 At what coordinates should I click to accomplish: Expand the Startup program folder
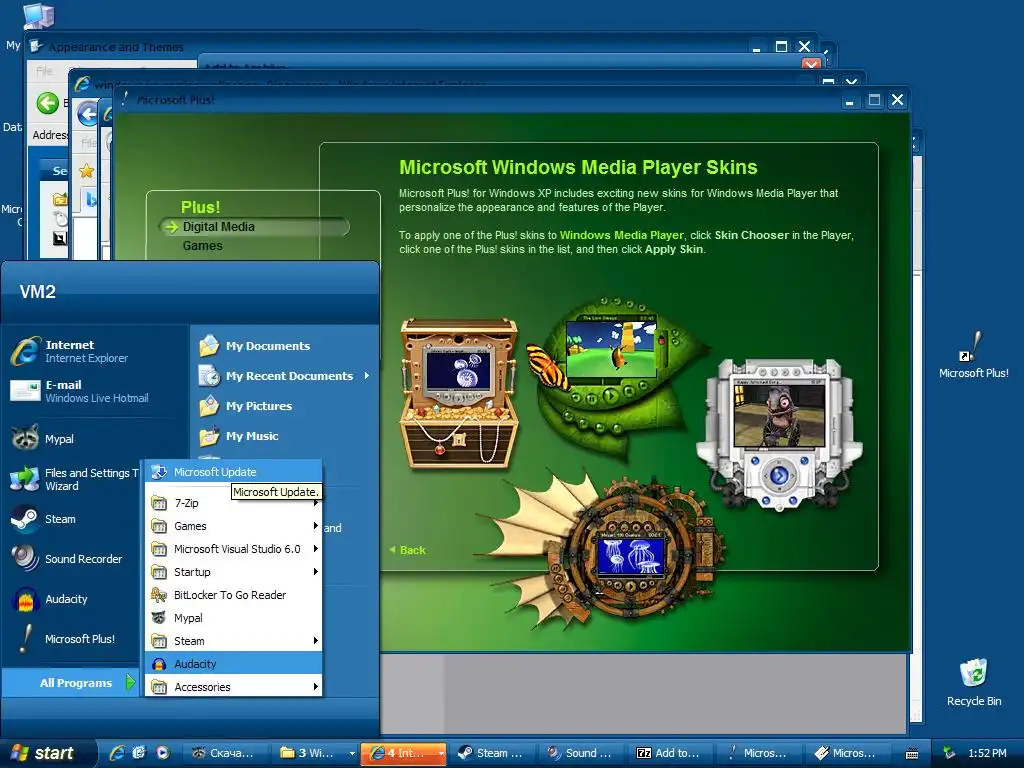tap(233, 571)
